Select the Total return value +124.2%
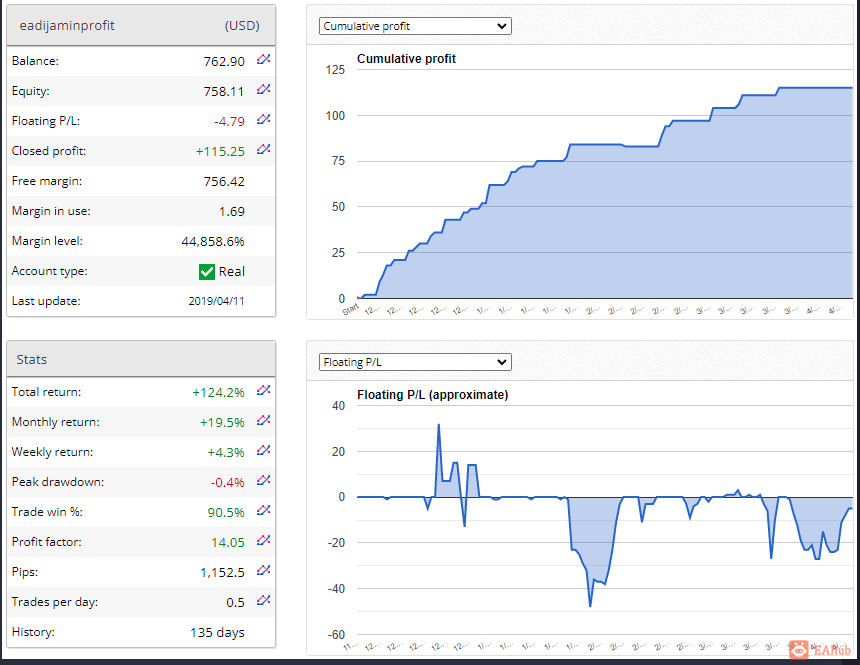Image resolution: width=860 pixels, height=665 pixels. pos(218,392)
